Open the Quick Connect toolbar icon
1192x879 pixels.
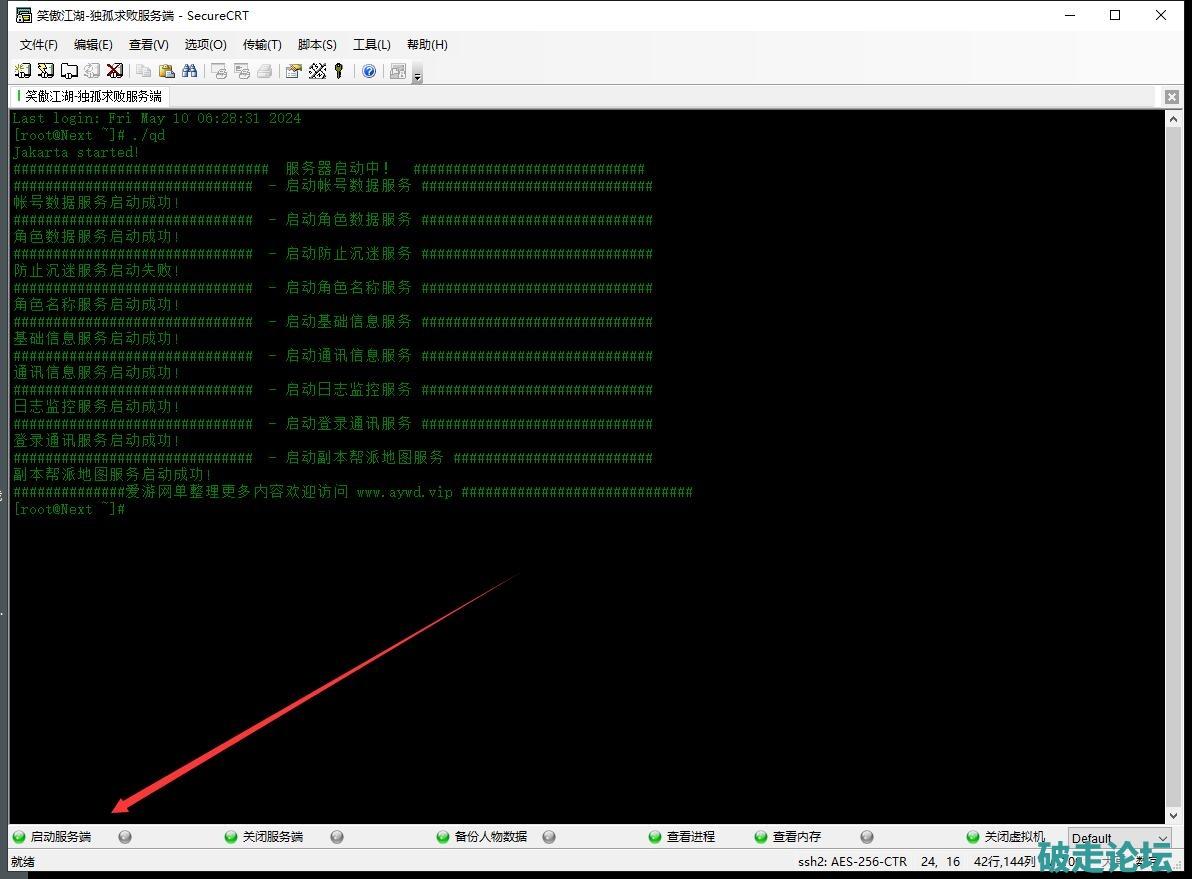click(45, 71)
